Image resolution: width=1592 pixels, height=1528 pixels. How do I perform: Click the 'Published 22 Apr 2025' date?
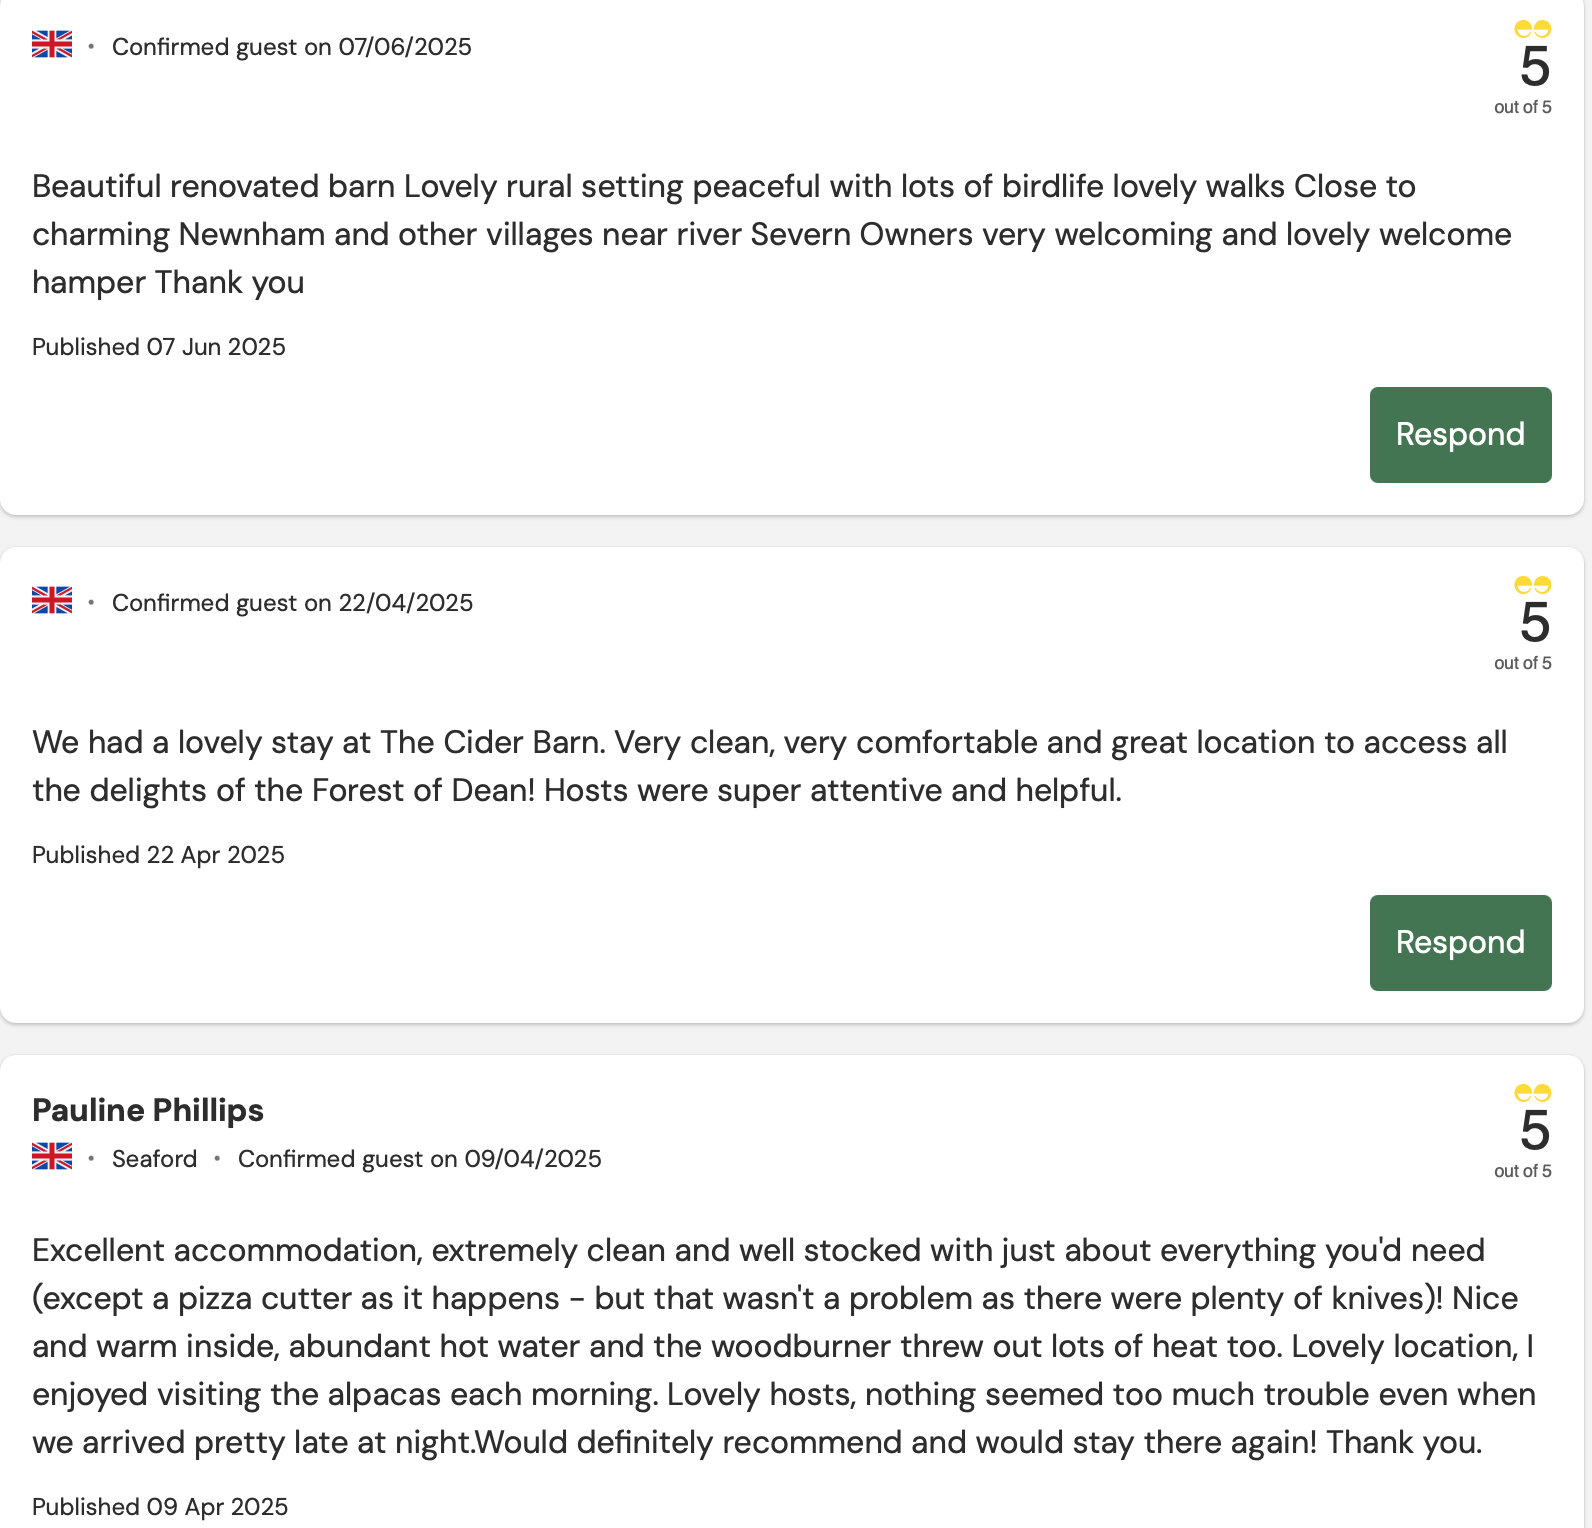158,855
